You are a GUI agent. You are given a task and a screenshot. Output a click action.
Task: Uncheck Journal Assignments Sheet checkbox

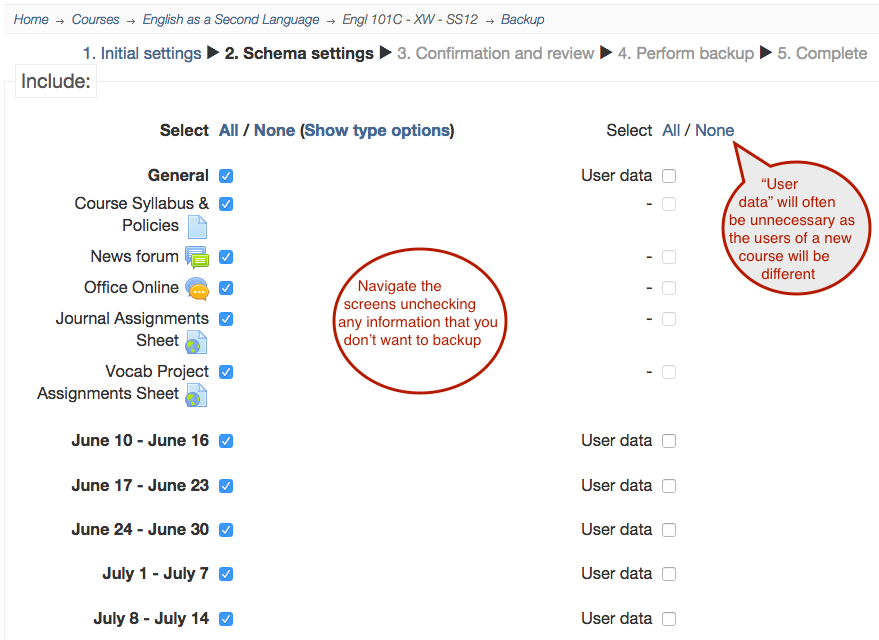pyautogui.click(x=226, y=319)
